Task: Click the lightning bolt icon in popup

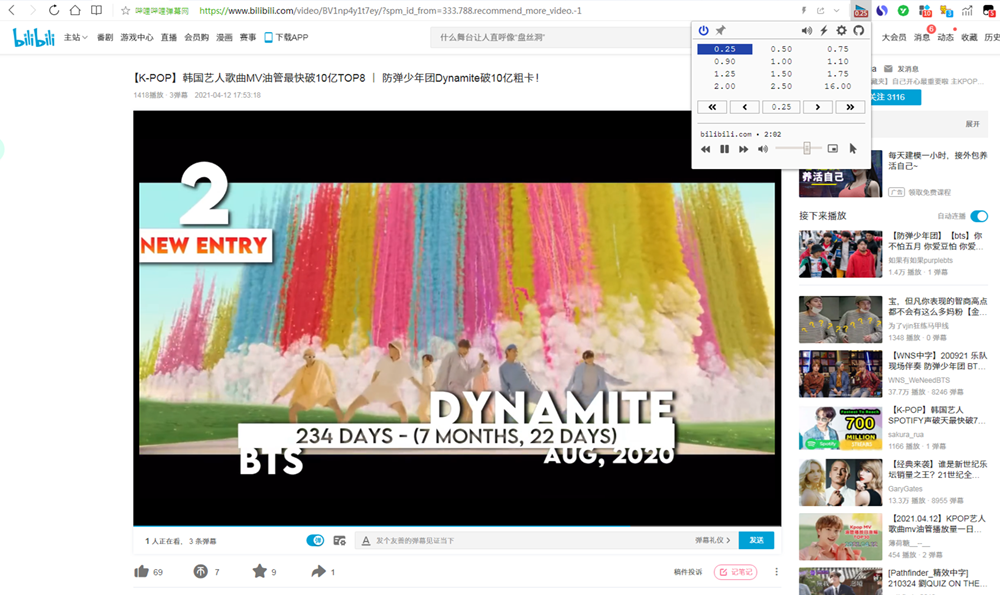Action: [824, 31]
